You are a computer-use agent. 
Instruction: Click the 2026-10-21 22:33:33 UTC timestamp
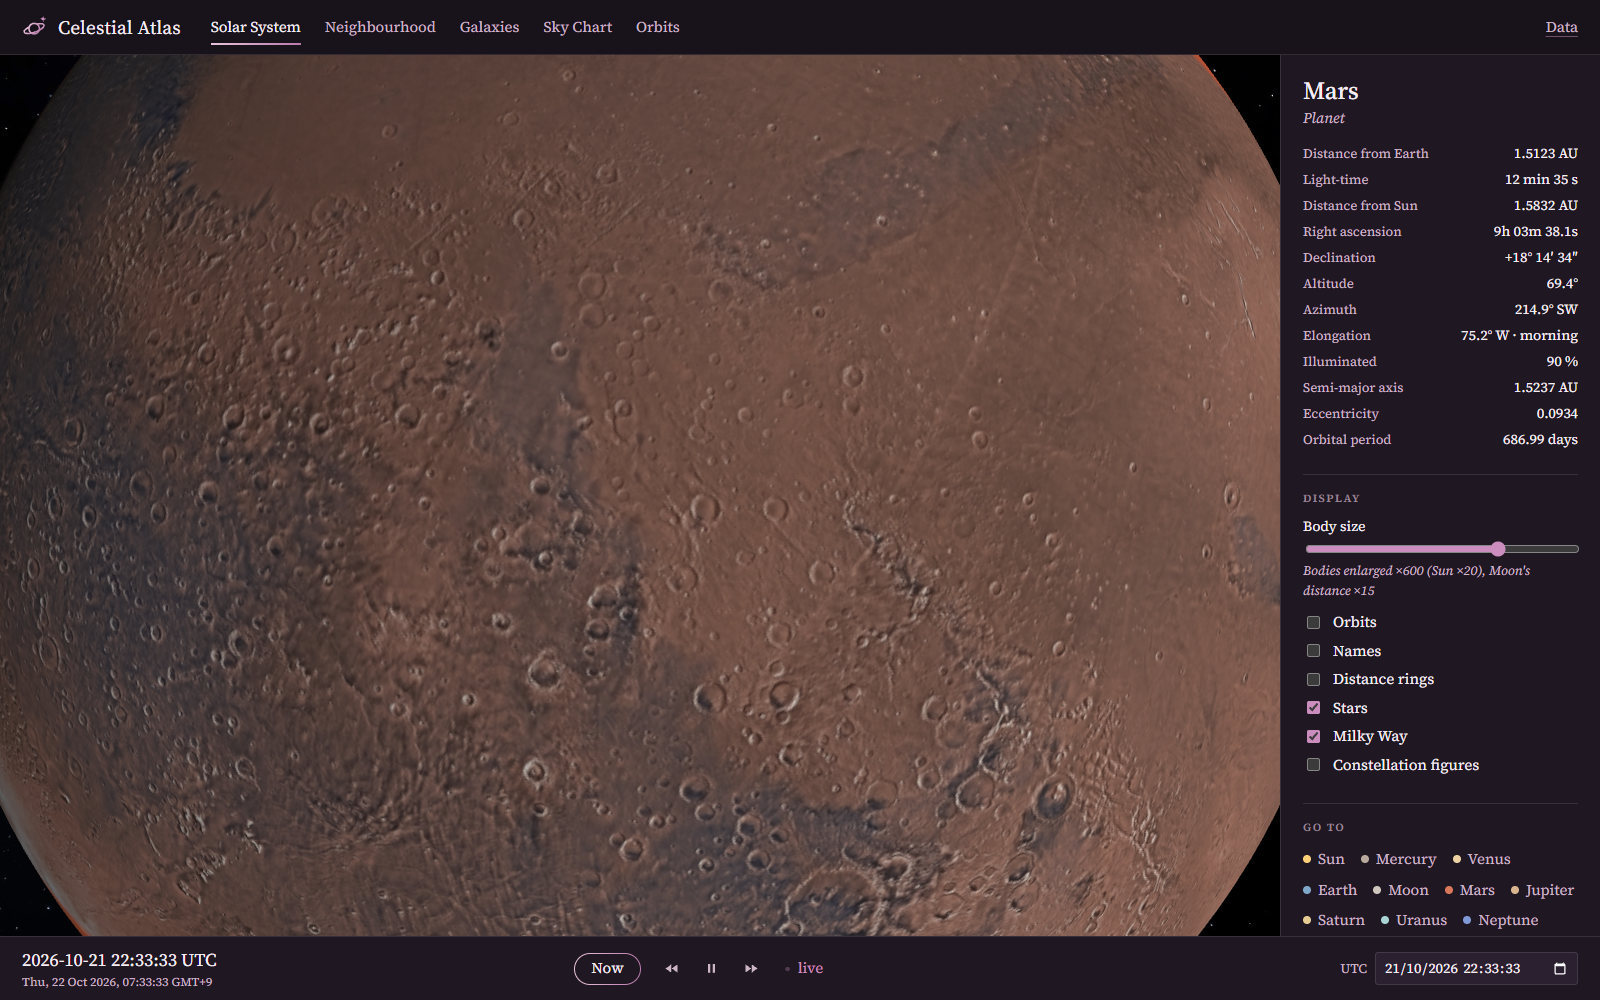(x=119, y=960)
